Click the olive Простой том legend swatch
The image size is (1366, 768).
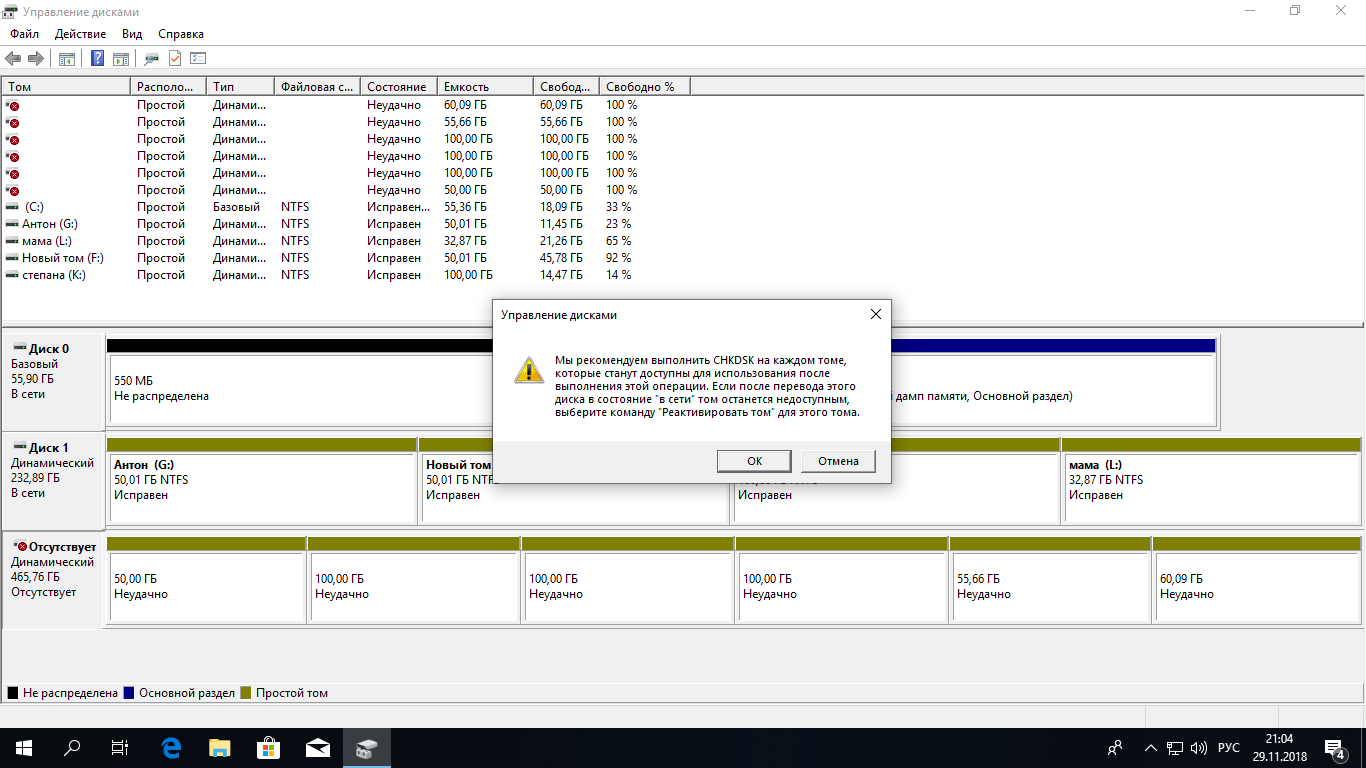(x=246, y=693)
